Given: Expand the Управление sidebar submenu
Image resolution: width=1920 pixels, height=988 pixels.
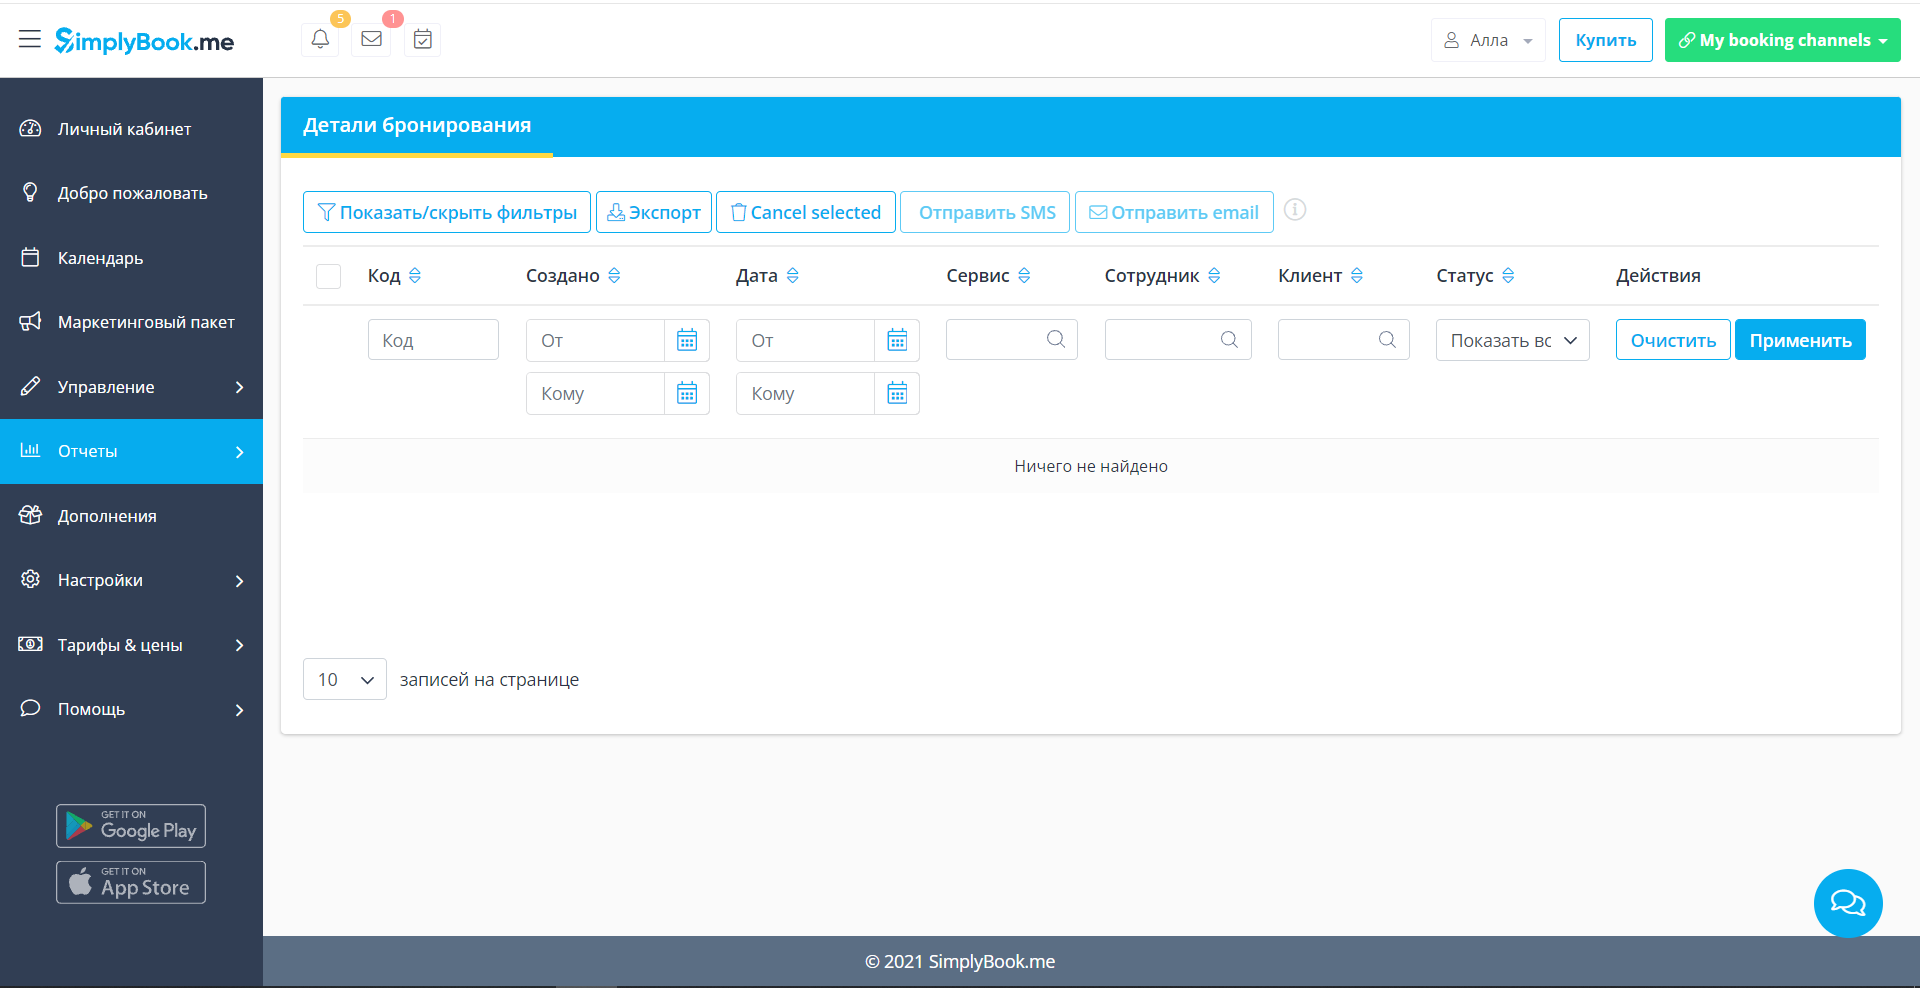Looking at the screenshot, I should [x=240, y=387].
